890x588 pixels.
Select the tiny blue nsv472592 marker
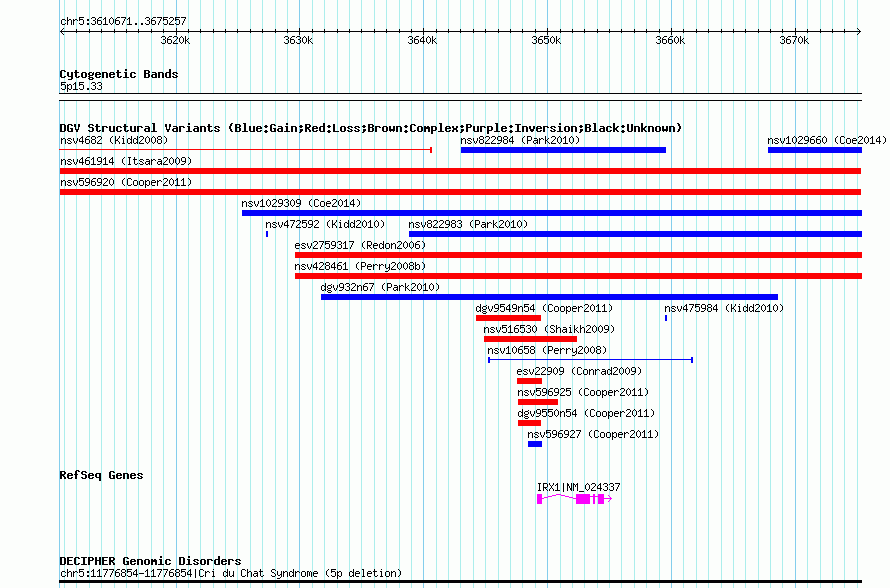[267, 234]
